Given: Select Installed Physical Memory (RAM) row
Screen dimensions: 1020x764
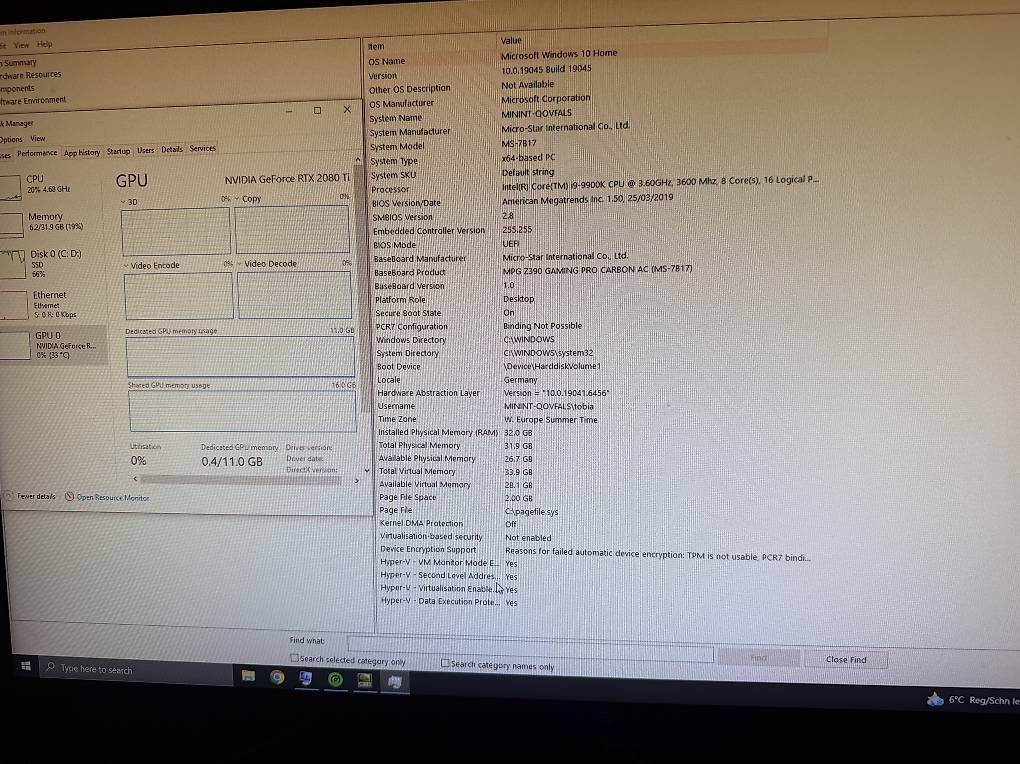Looking at the screenshot, I should 455,432.
